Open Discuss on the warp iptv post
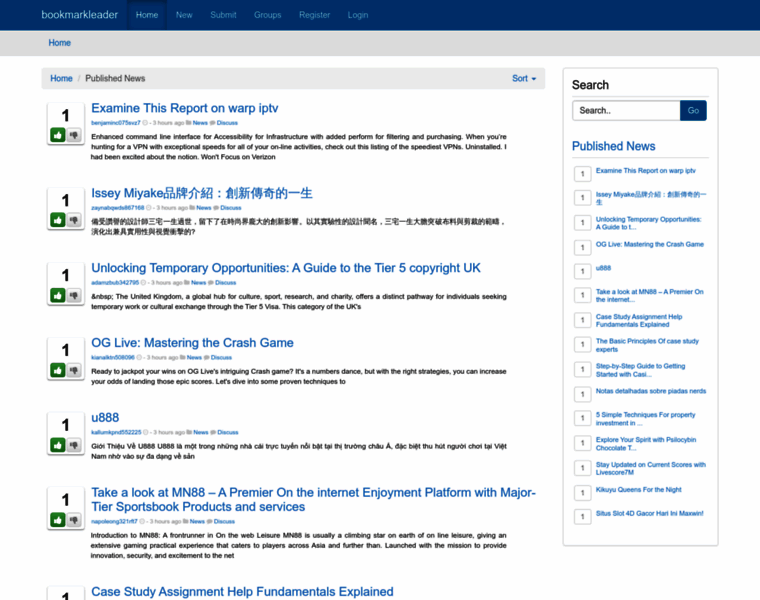 [x=227, y=123]
